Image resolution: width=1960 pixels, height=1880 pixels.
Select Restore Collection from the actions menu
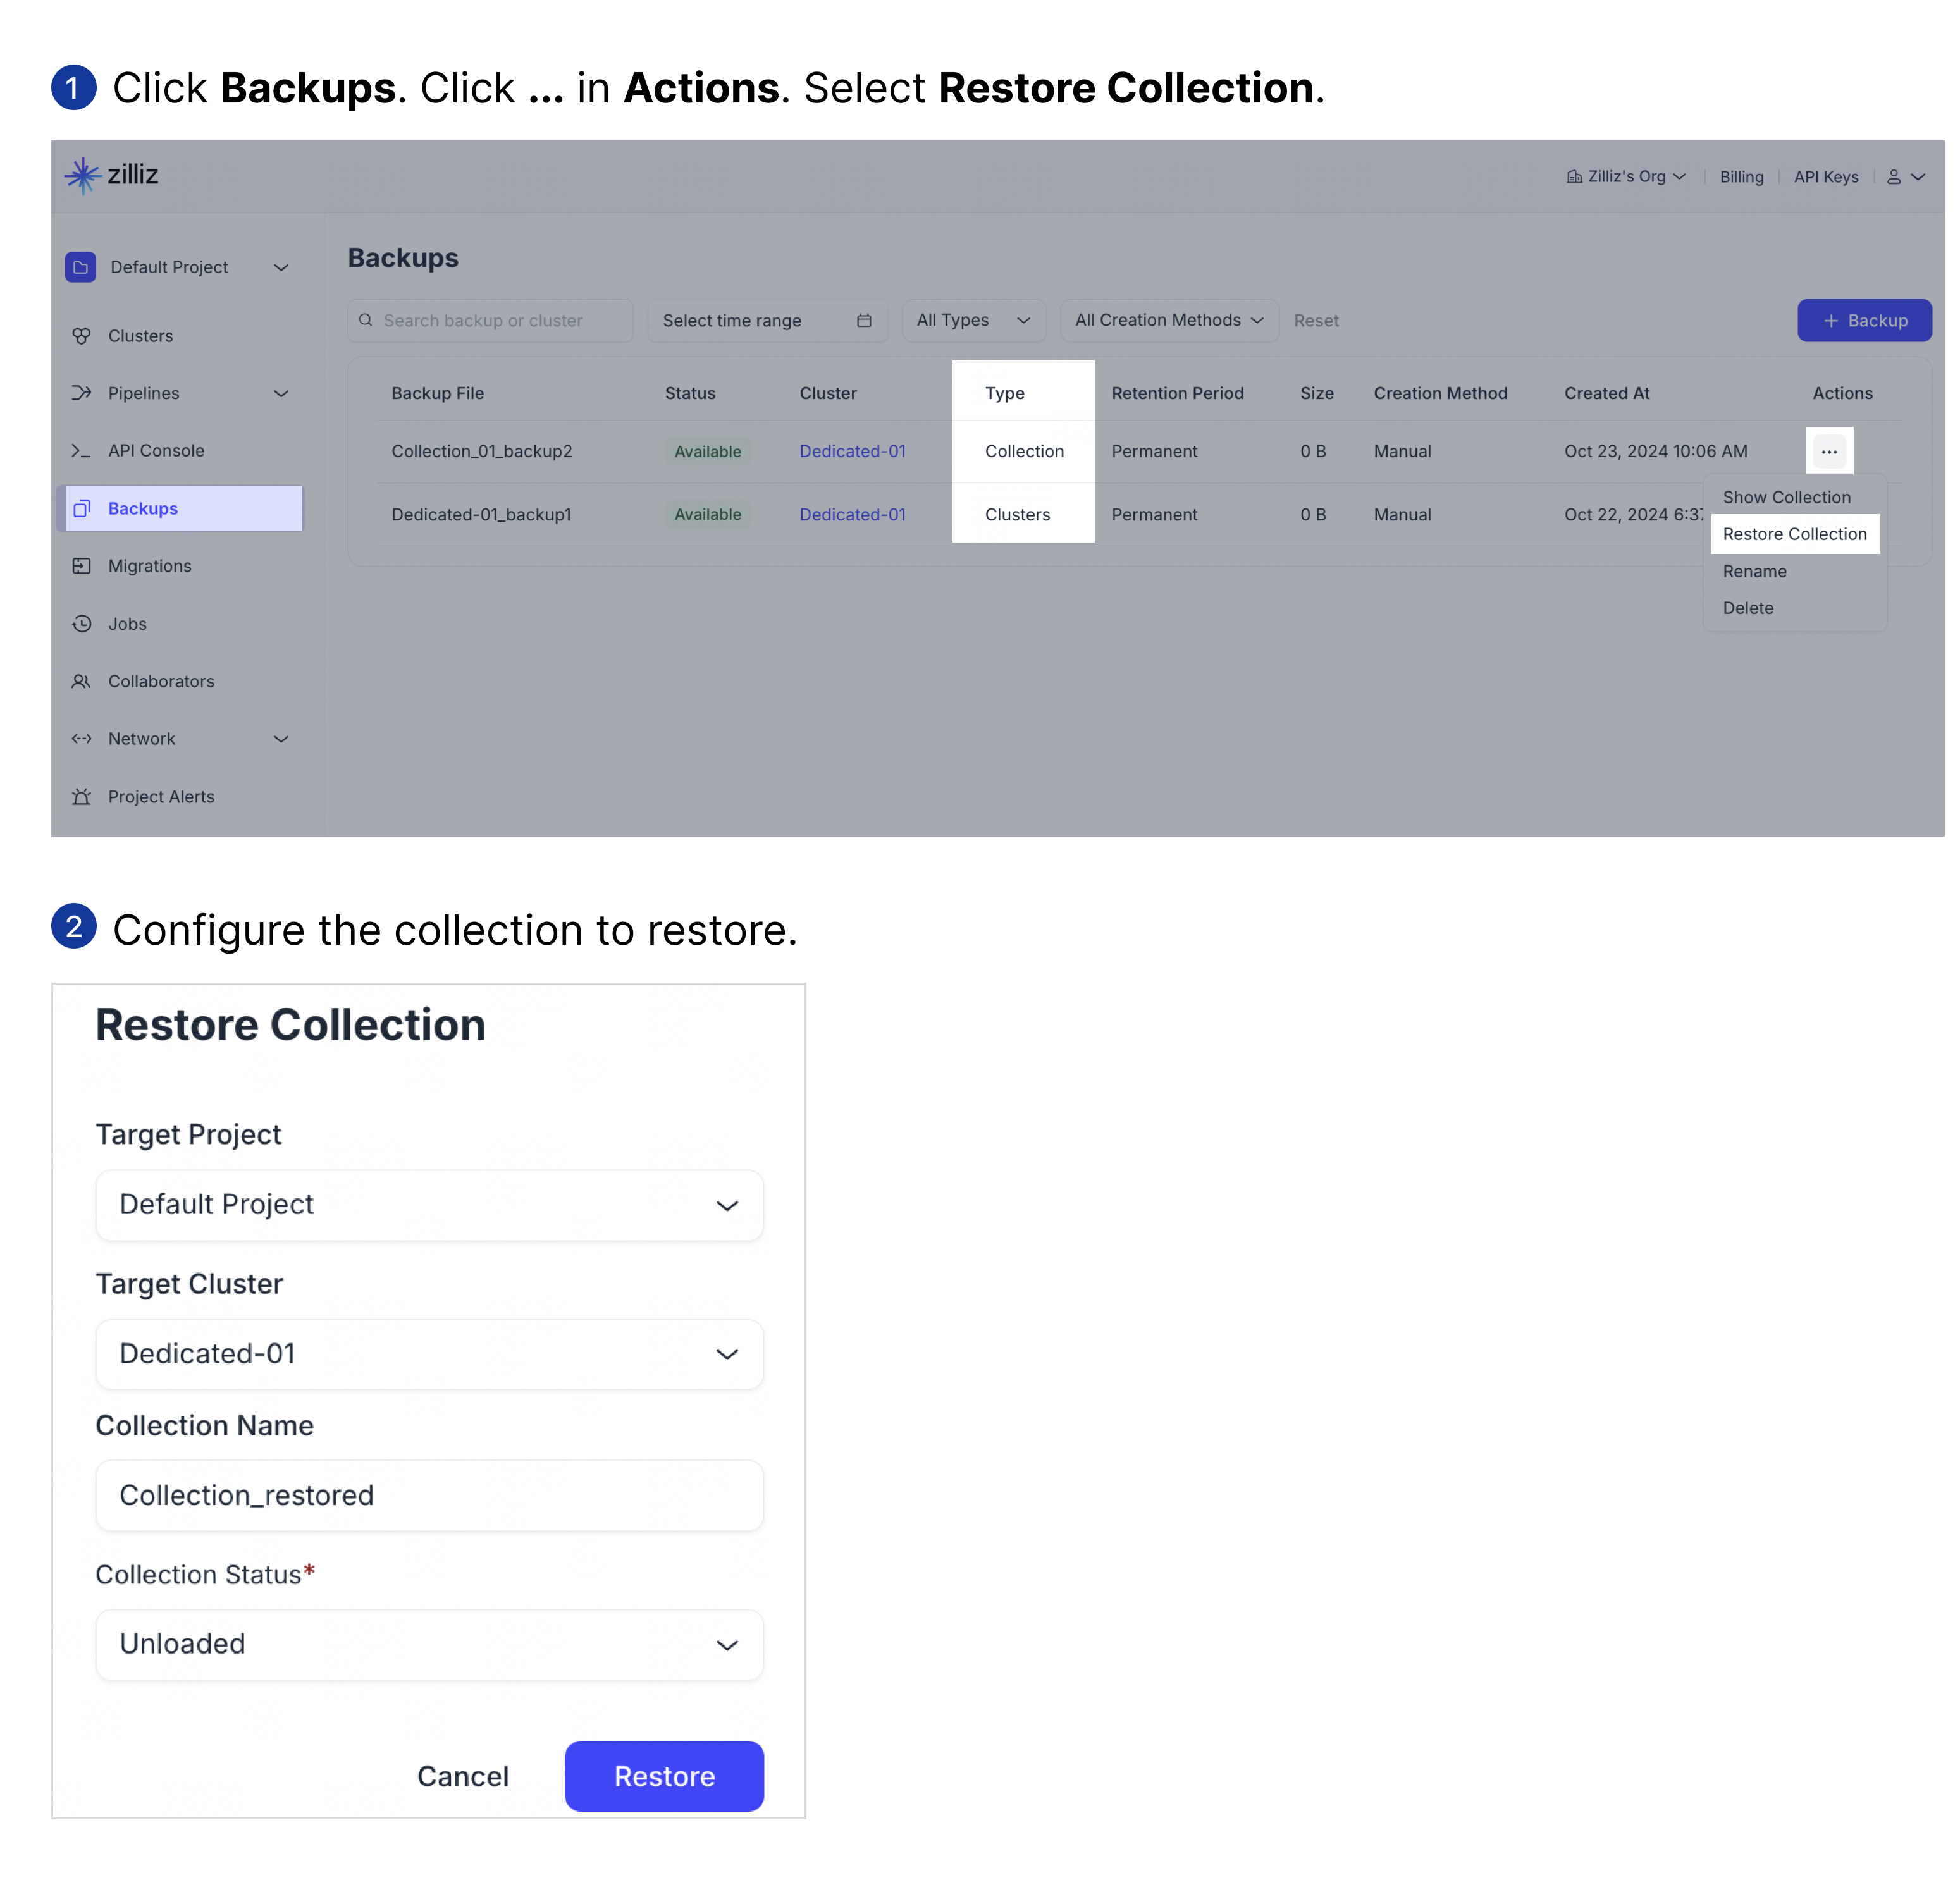click(1795, 534)
